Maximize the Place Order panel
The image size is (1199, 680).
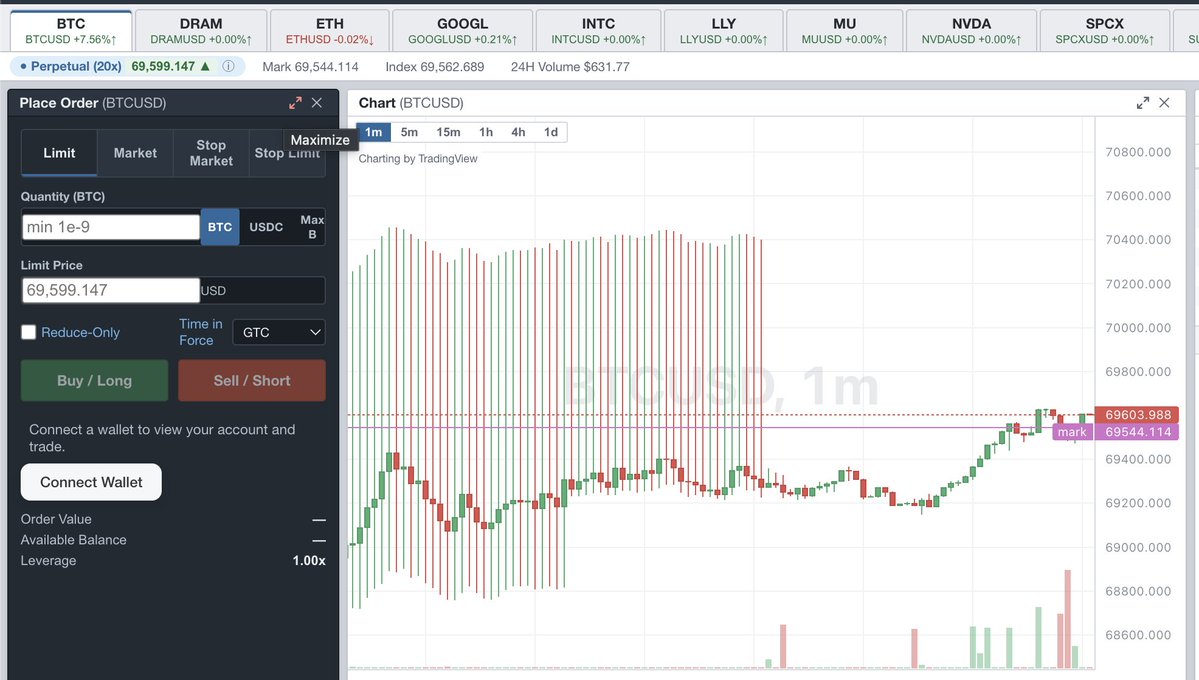click(295, 102)
